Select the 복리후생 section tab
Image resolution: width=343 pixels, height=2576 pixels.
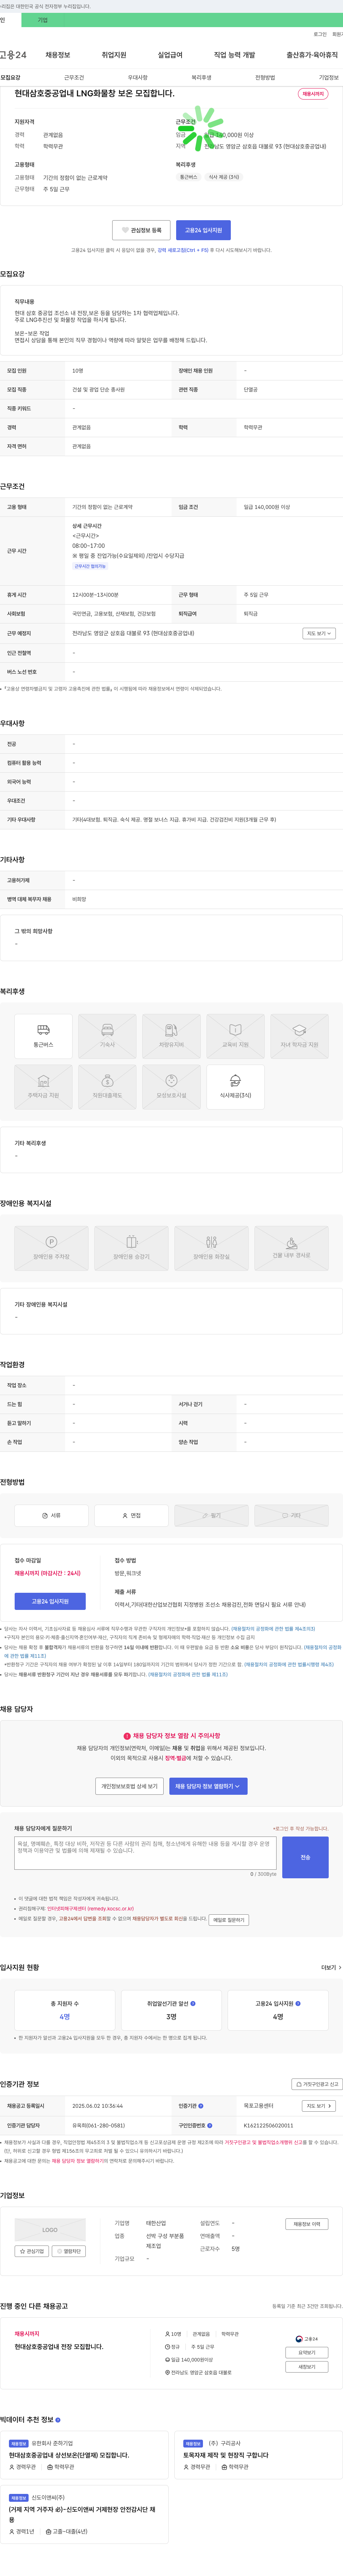(201, 77)
